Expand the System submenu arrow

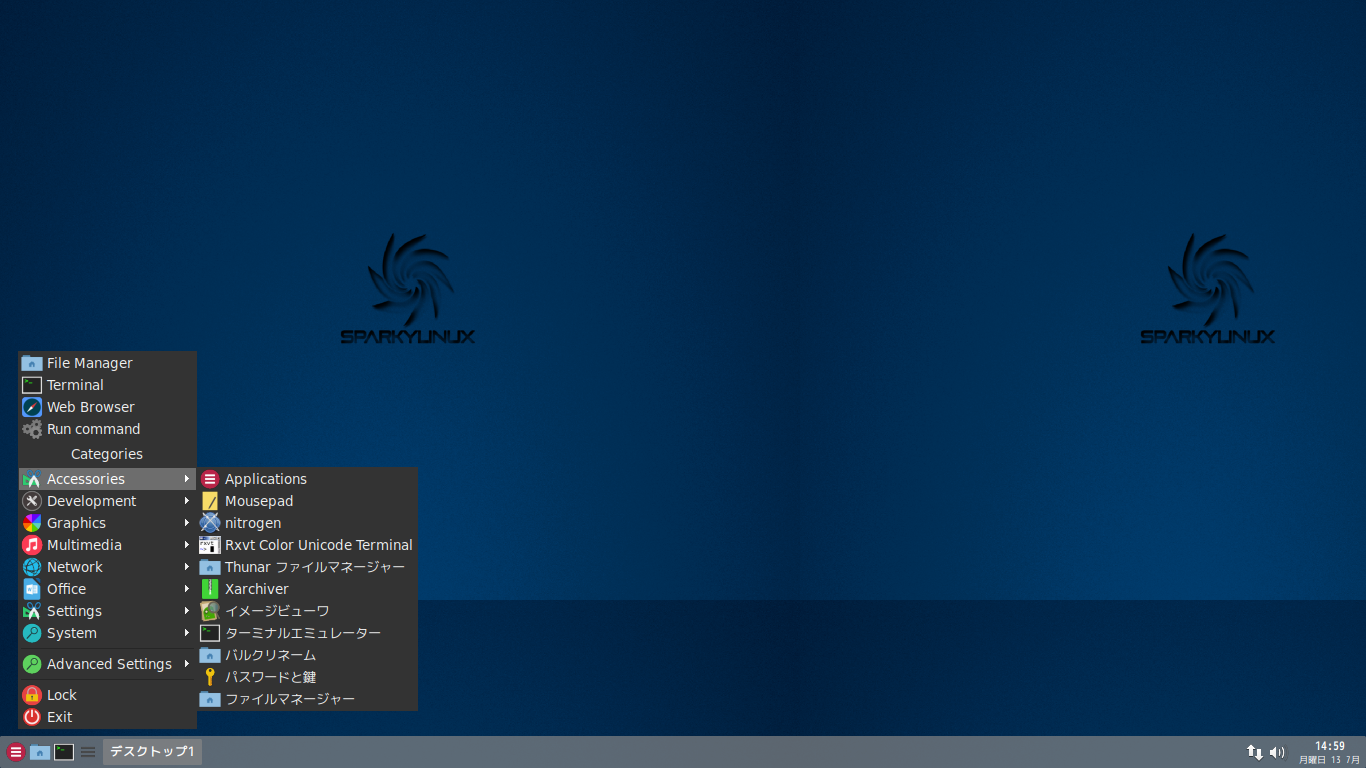click(x=186, y=633)
